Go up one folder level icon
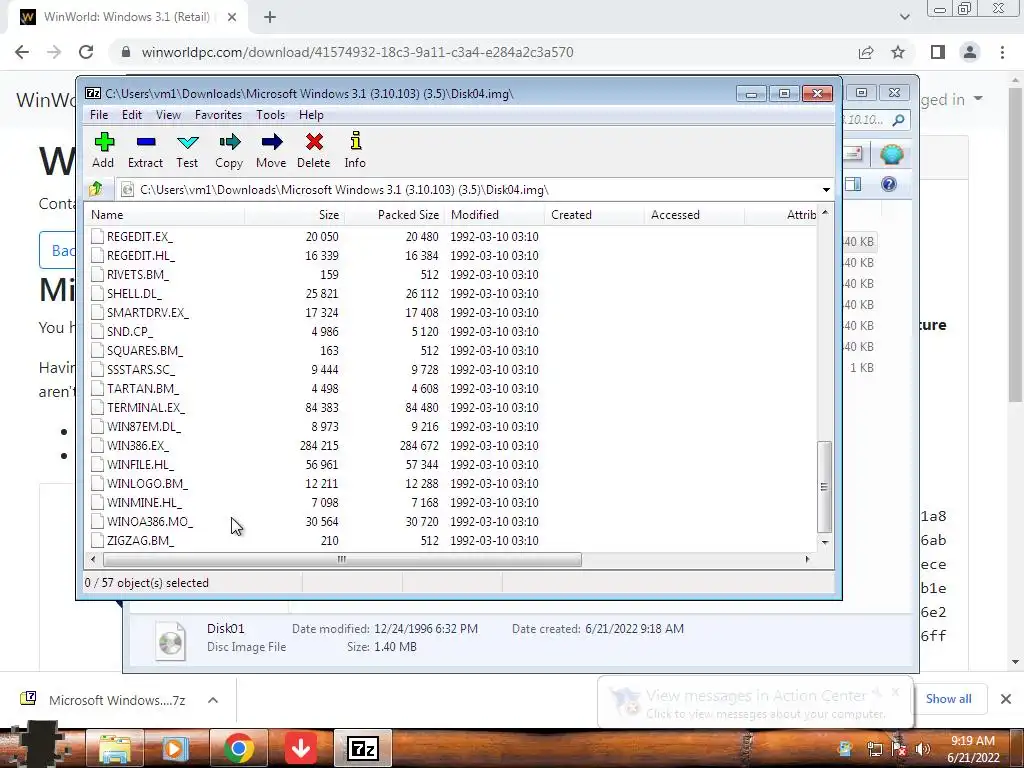The image size is (1024, 768). (x=96, y=189)
